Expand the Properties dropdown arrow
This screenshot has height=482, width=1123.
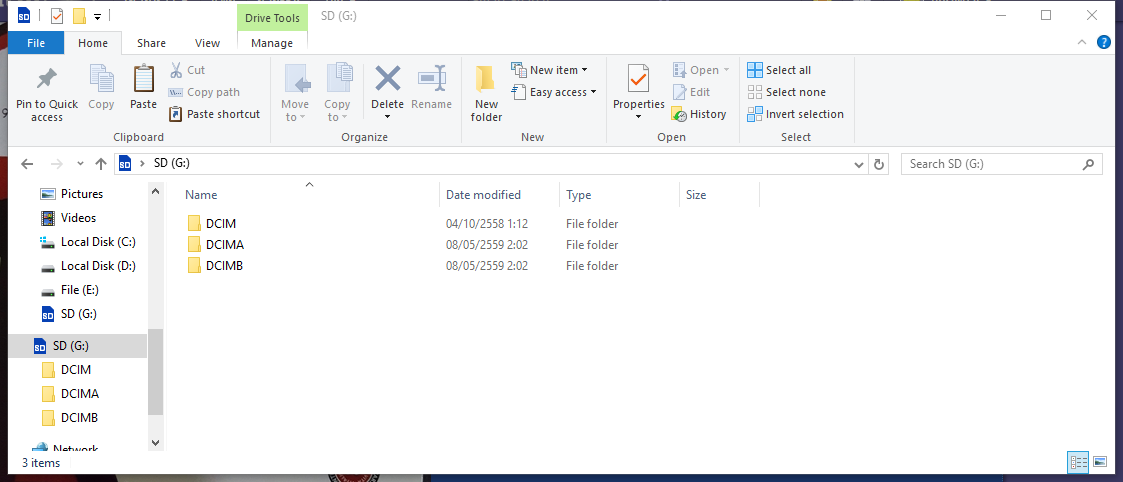(638, 117)
